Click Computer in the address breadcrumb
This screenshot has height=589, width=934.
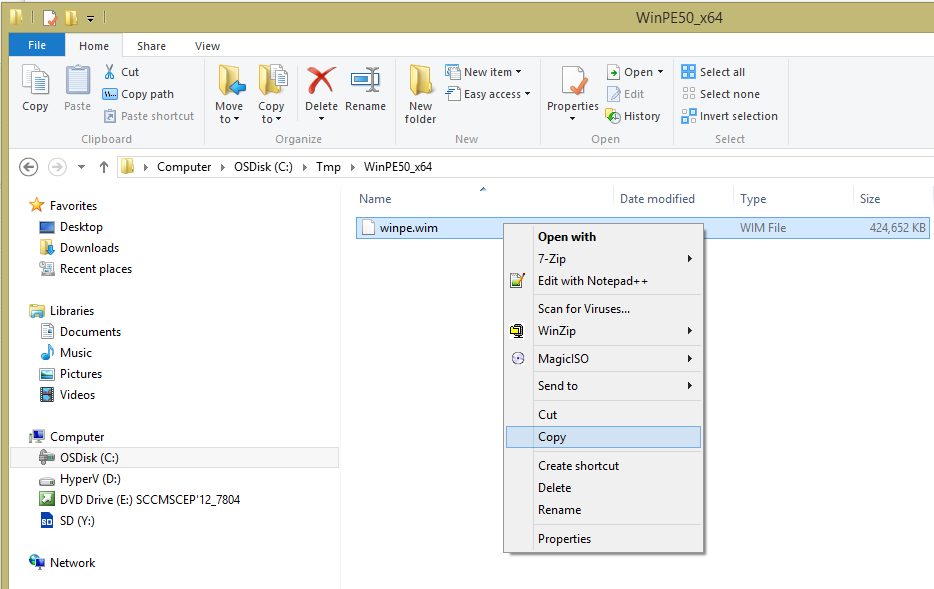(184, 167)
